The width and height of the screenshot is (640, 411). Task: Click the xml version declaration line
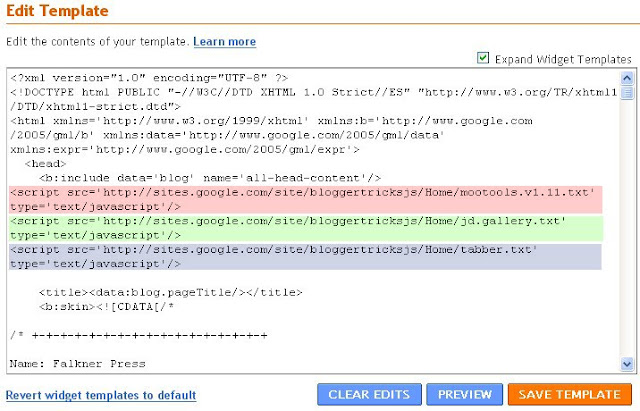150,78
